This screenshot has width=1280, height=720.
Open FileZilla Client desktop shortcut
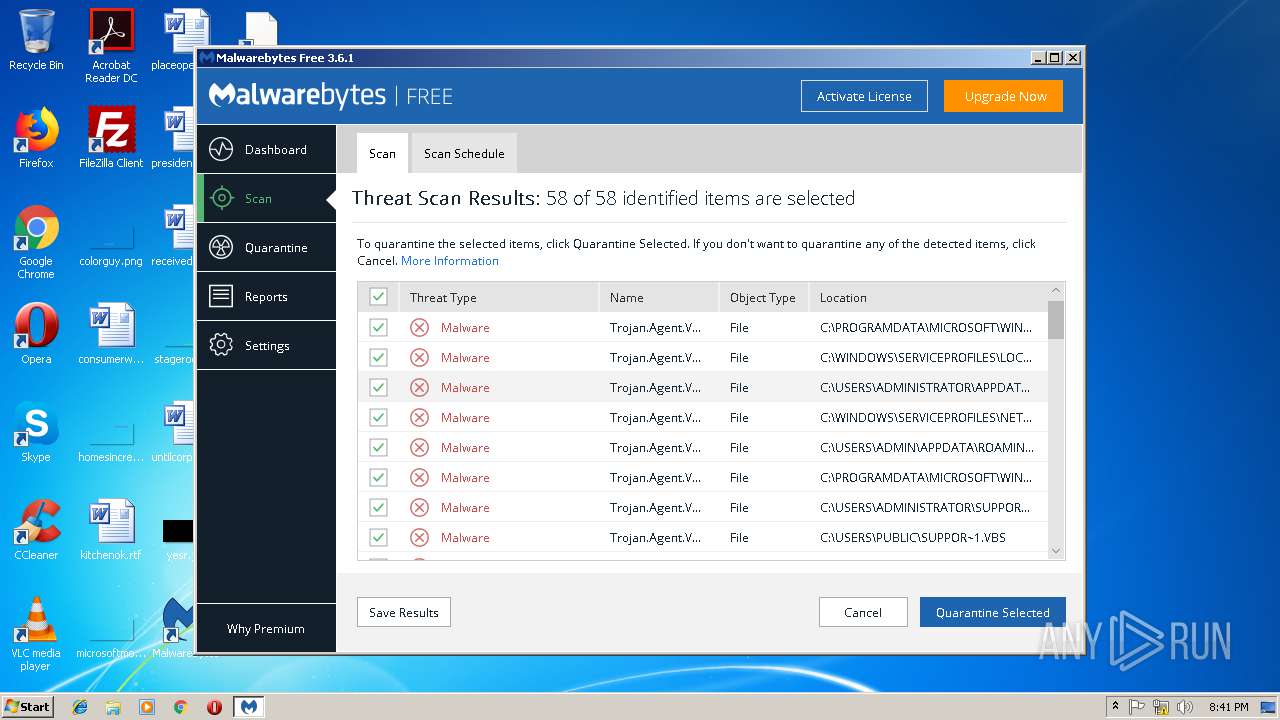(111, 138)
